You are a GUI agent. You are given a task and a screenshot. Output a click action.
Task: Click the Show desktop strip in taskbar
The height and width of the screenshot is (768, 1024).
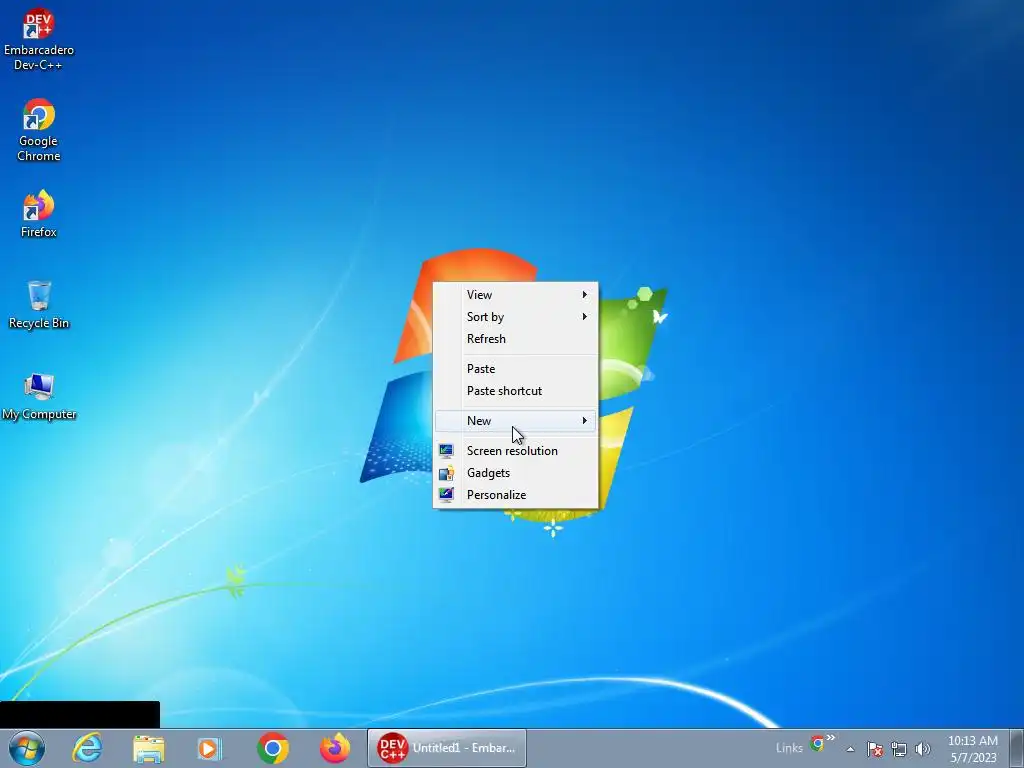pos(1017,748)
